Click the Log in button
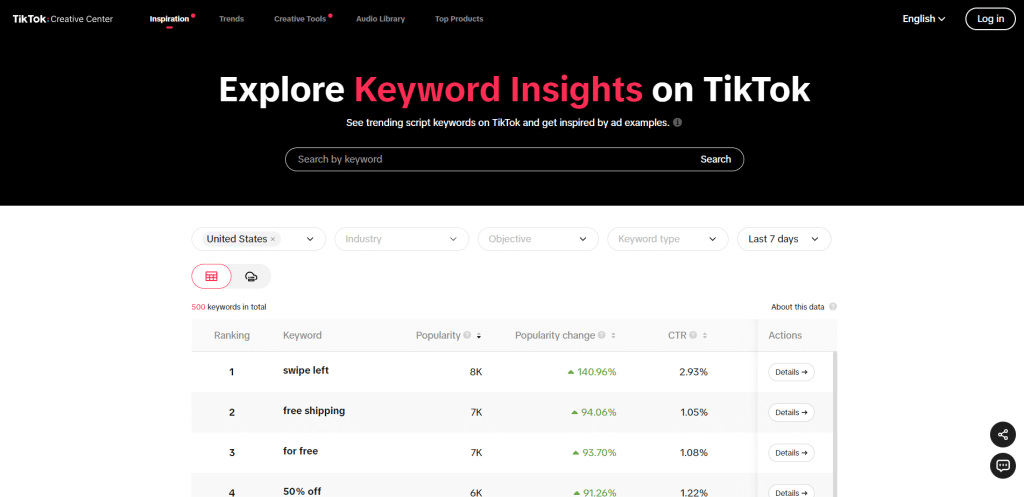Image resolution: width=1024 pixels, height=497 pixels. pyautogui.click(x=990, y=19)
